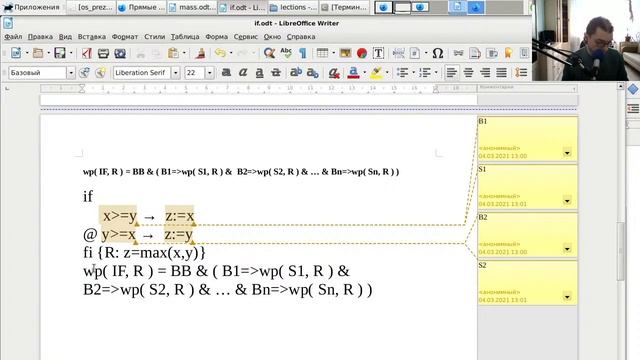Image resolution: width=640 pixels, height=360 pixels.
Task: Align text left
Action: (x=451, y=73)
